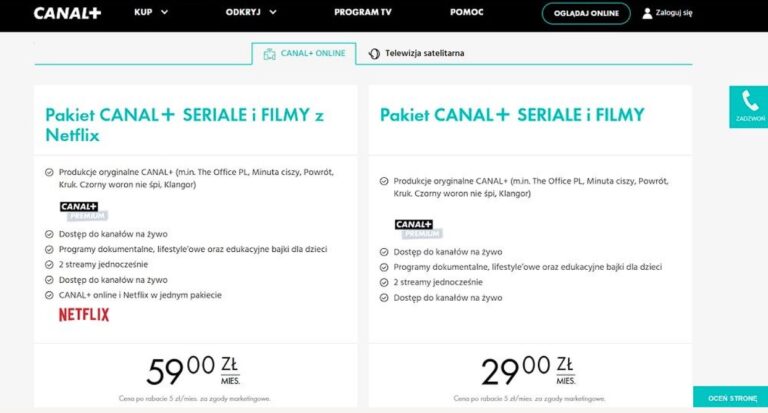This screenshot has width=768, height=413.
Task: Click CANAL+ Premium logo in Netflix package
Action: click(82, 210)
